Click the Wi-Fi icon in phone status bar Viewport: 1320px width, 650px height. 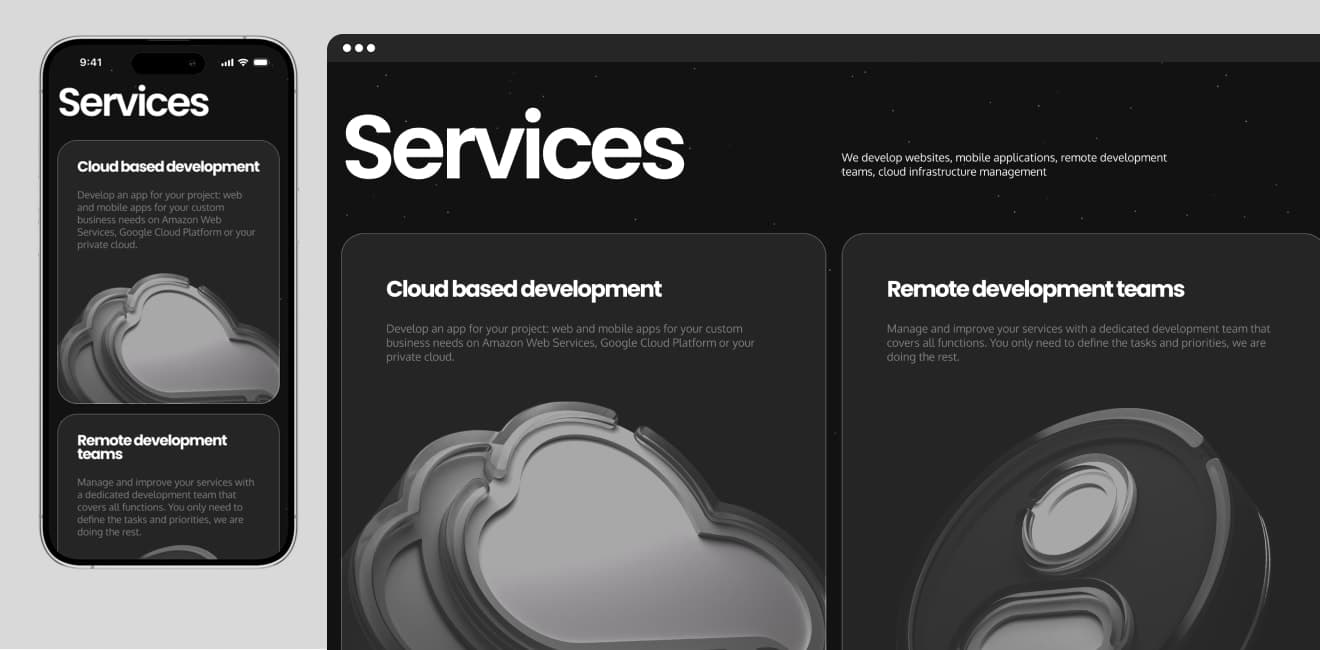243,62
